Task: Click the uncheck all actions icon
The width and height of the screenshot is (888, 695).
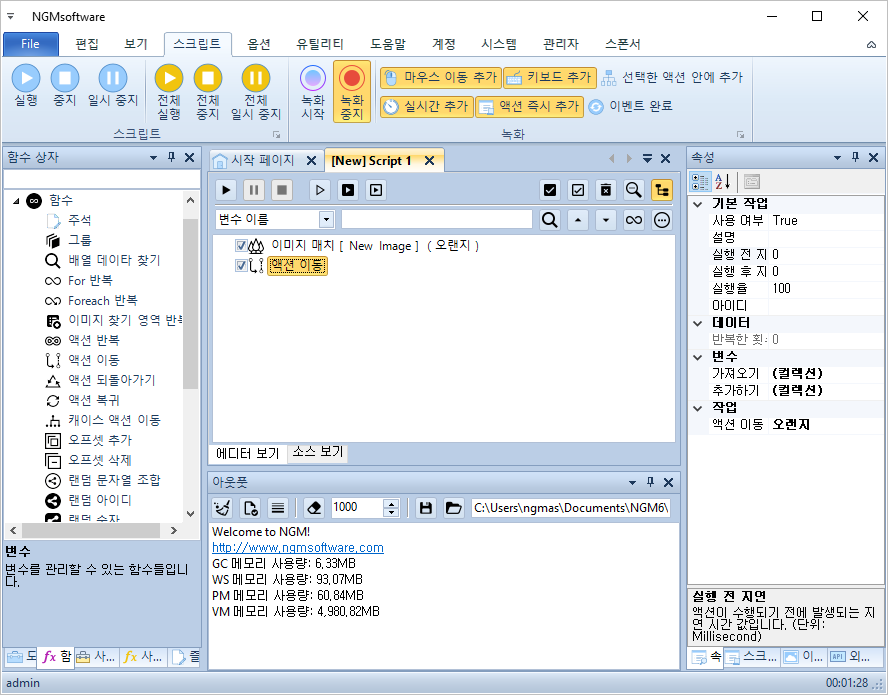Action: pos(578,190)
